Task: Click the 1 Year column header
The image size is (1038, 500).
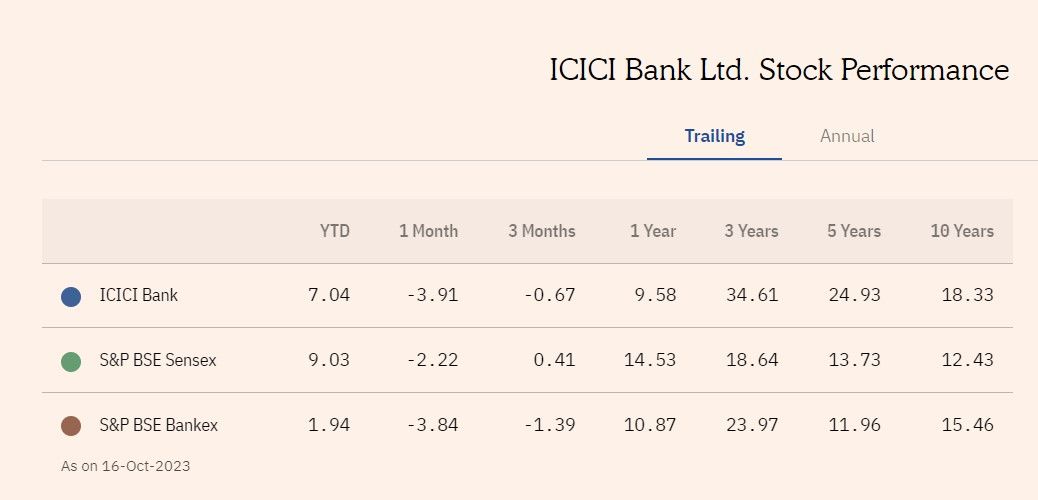Action: [x=653, y=231]
